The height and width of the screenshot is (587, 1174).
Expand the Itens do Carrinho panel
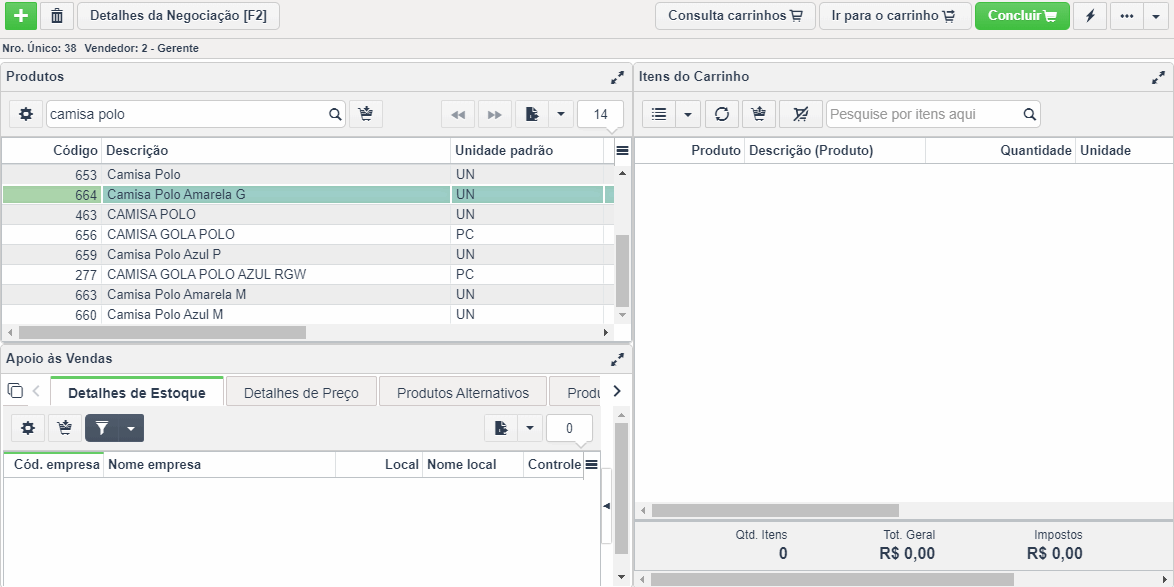click(x=1158, y=77)
